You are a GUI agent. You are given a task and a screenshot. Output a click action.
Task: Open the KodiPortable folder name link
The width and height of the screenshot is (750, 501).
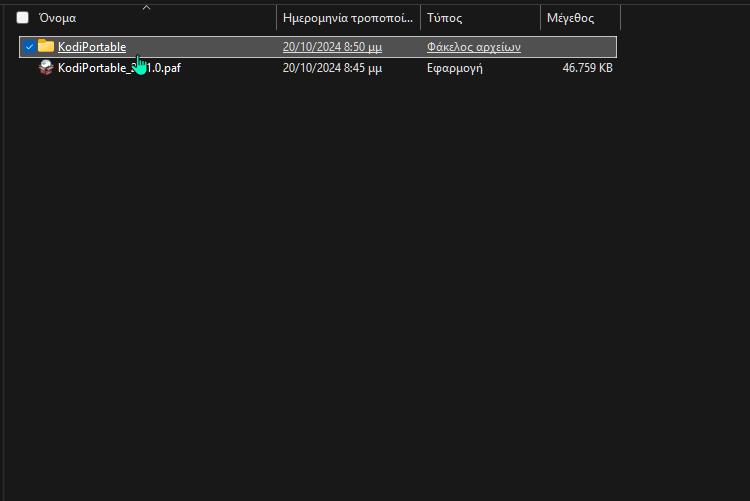point(92,47)
